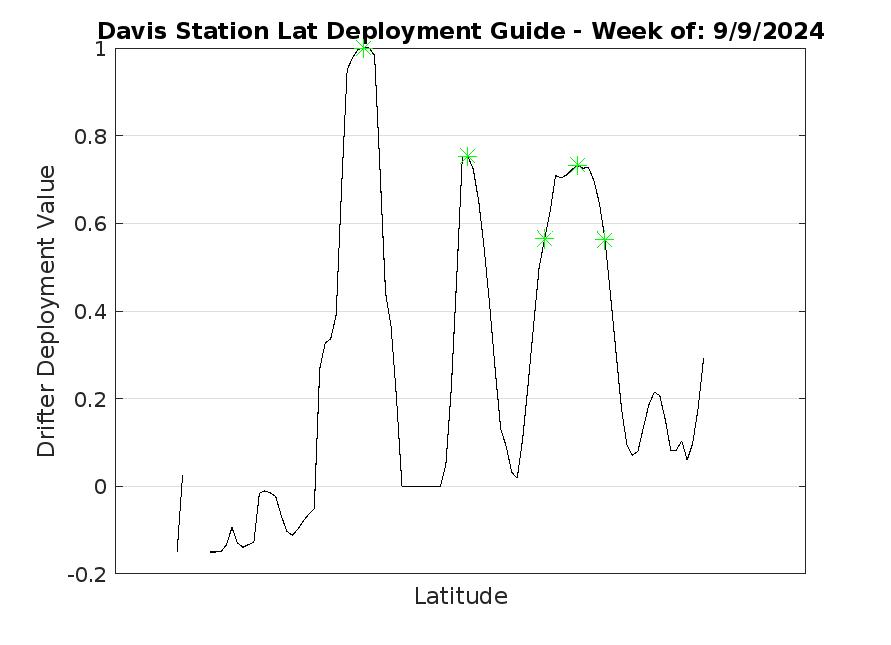Click the y-axis tick label '0'
Screen dimensions: 891x645
pos(101,487)
